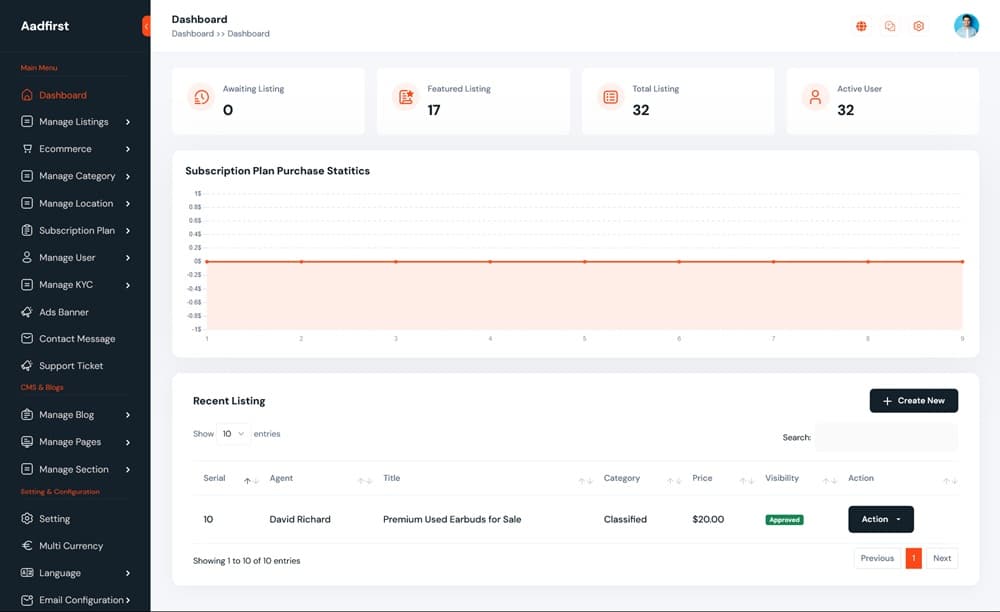This screenshot has width=1000, height=612.
Task: Open Ads Banner from the sidebar
Action: 64,312
